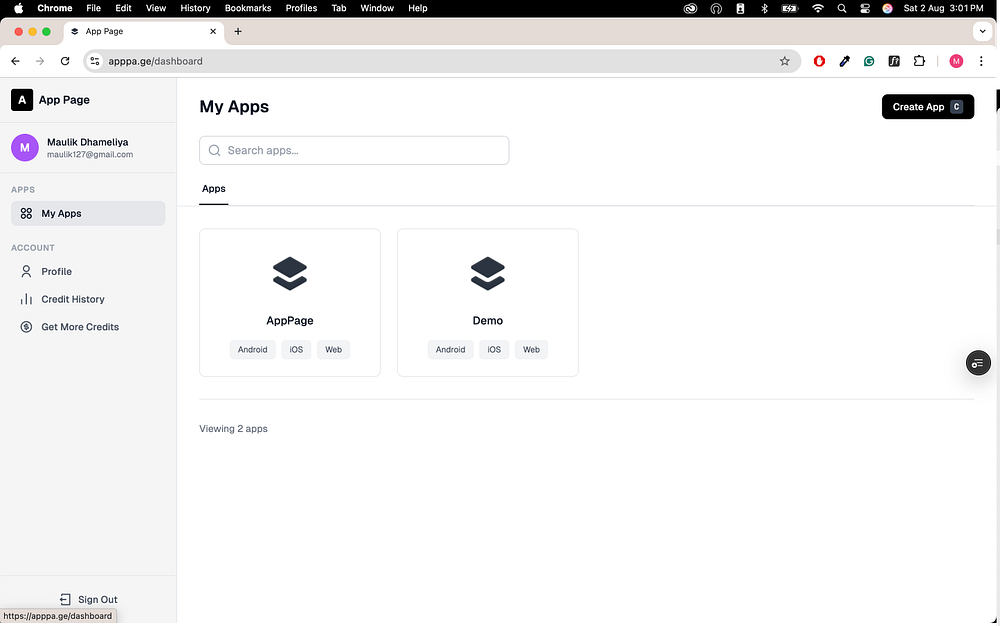This screenshot has height=626, width=1000.
Task: Click iOS tag on Demo card
Action: pyautogui.click(x=494, y=349)
